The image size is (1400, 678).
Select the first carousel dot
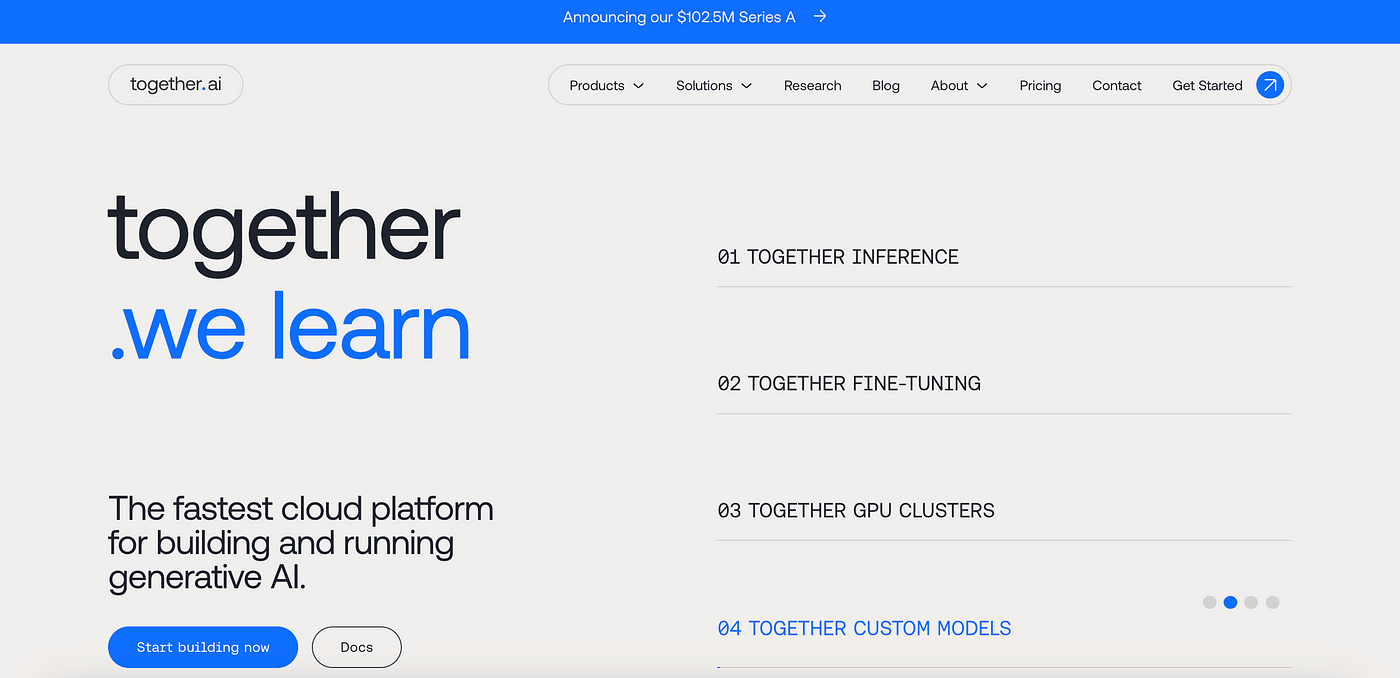point(1209,602)
